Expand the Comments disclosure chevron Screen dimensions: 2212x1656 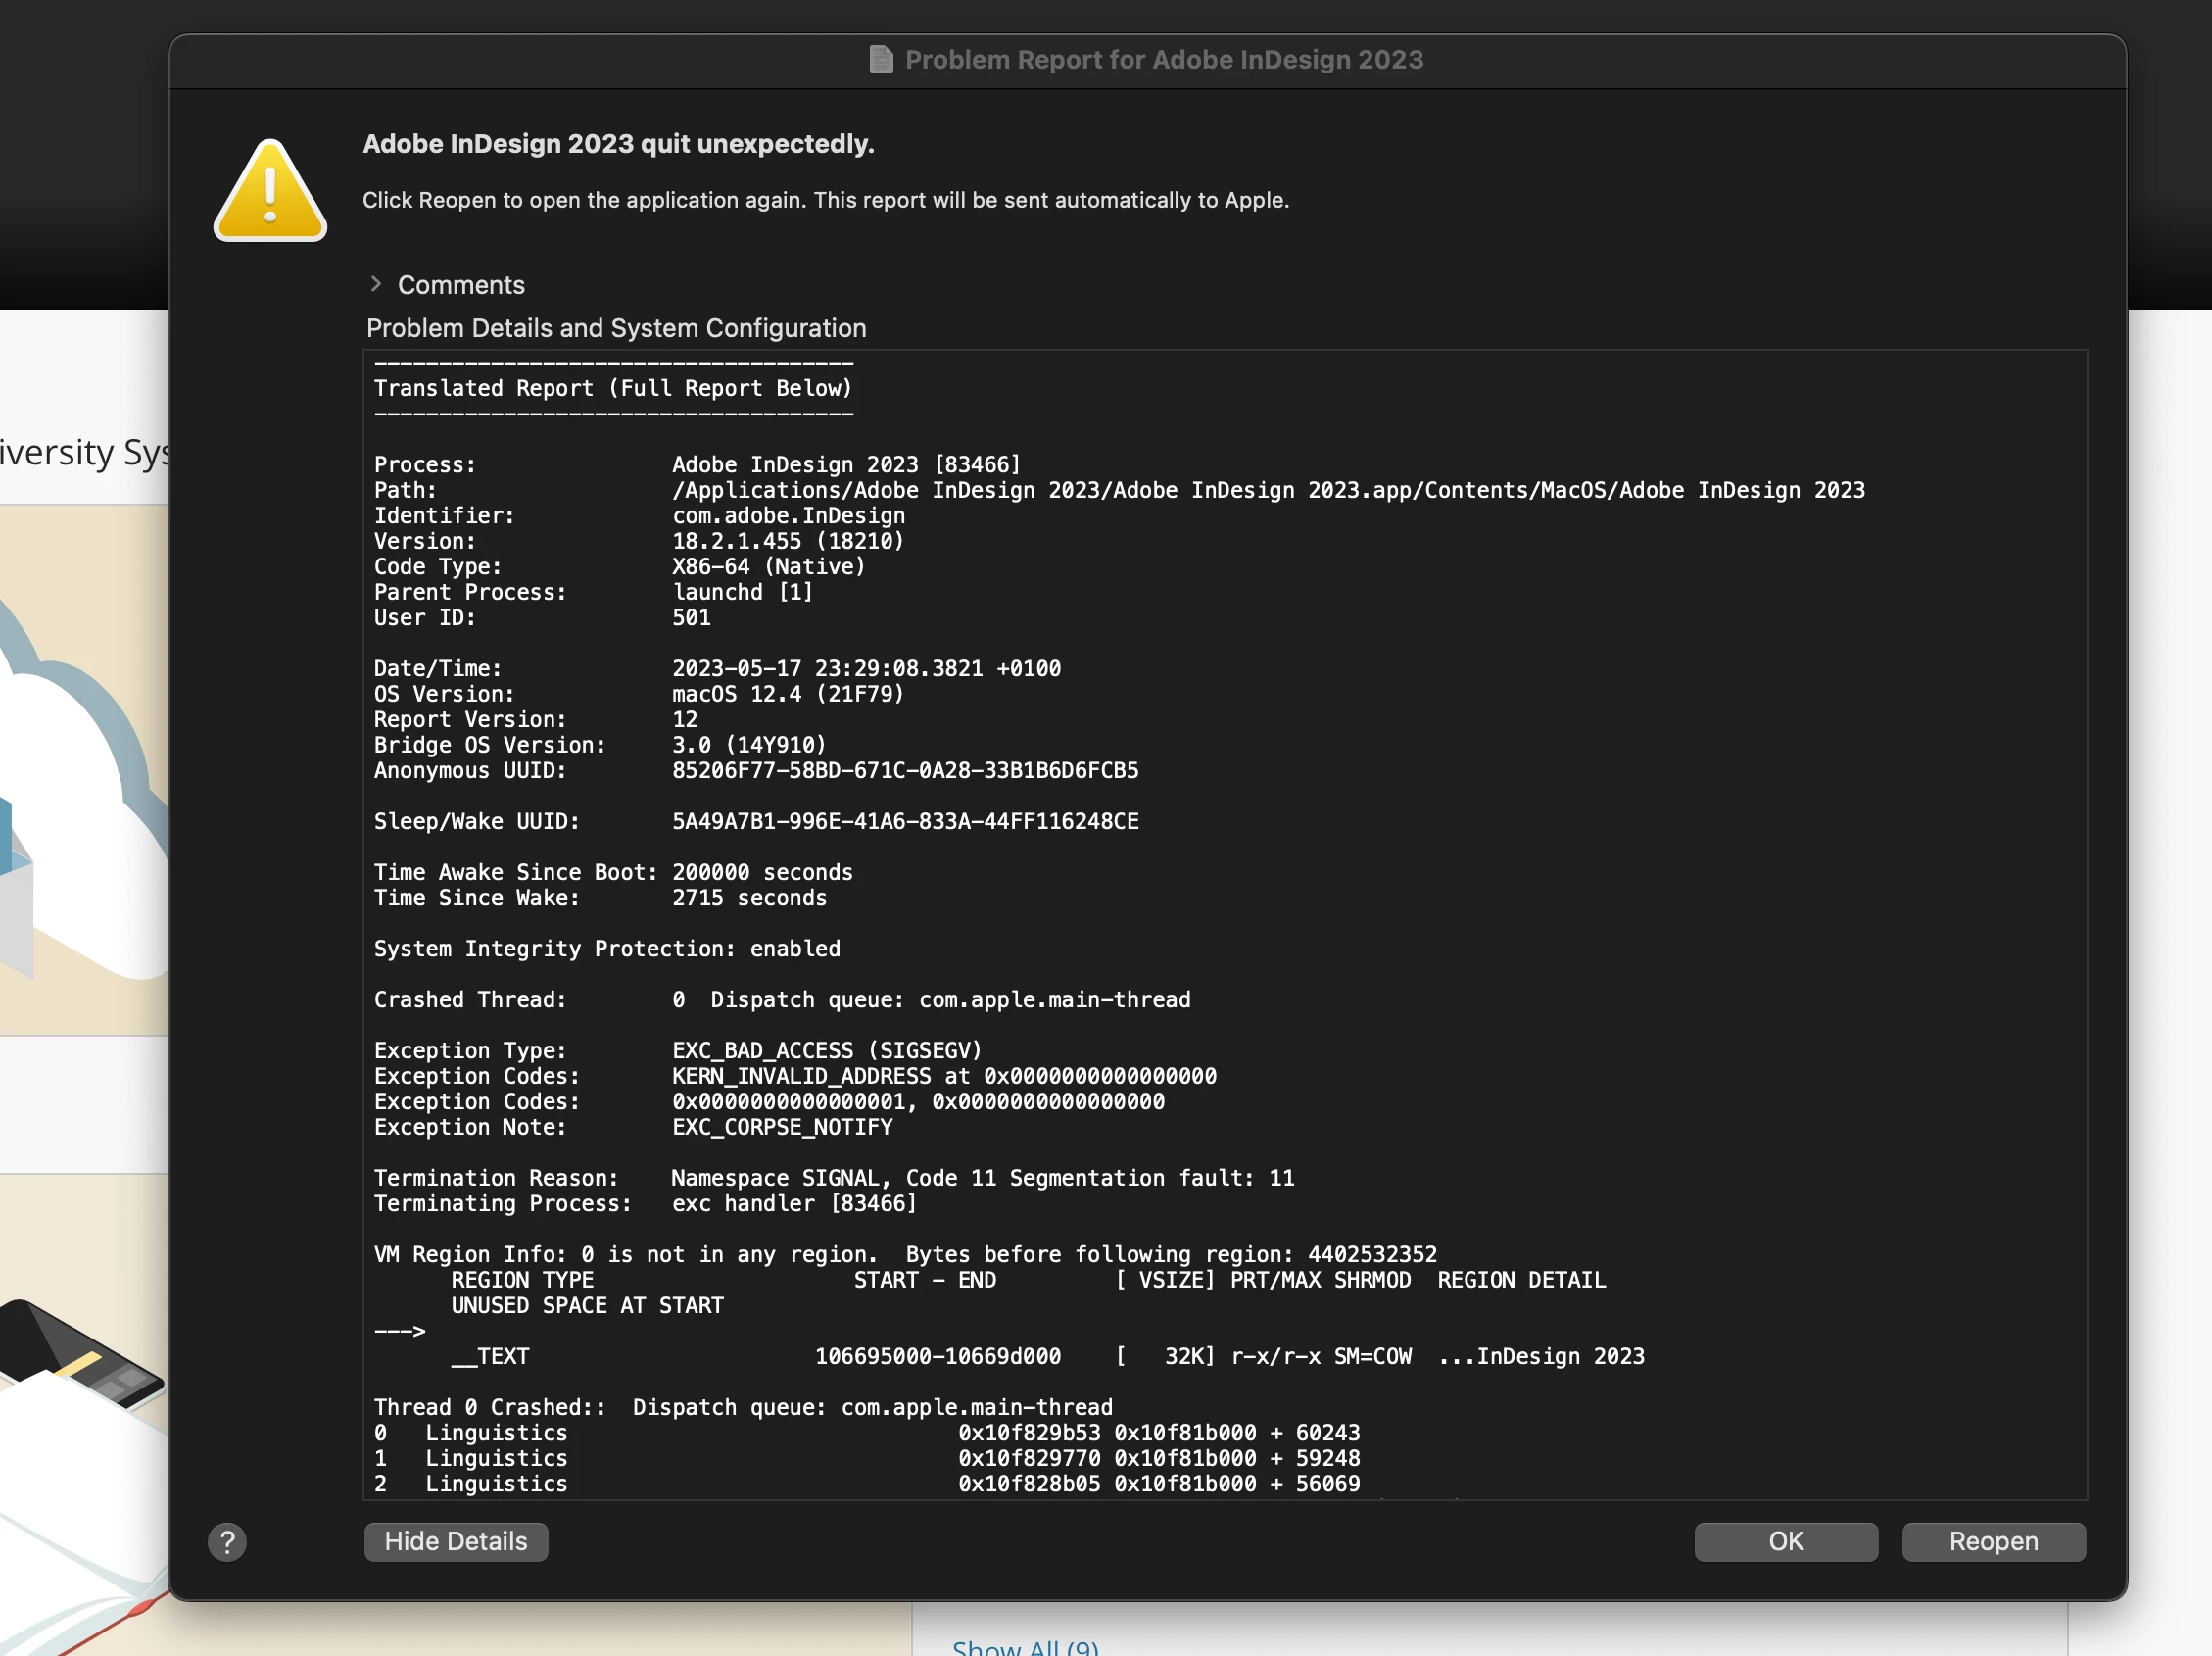click(x=376, y=284)
